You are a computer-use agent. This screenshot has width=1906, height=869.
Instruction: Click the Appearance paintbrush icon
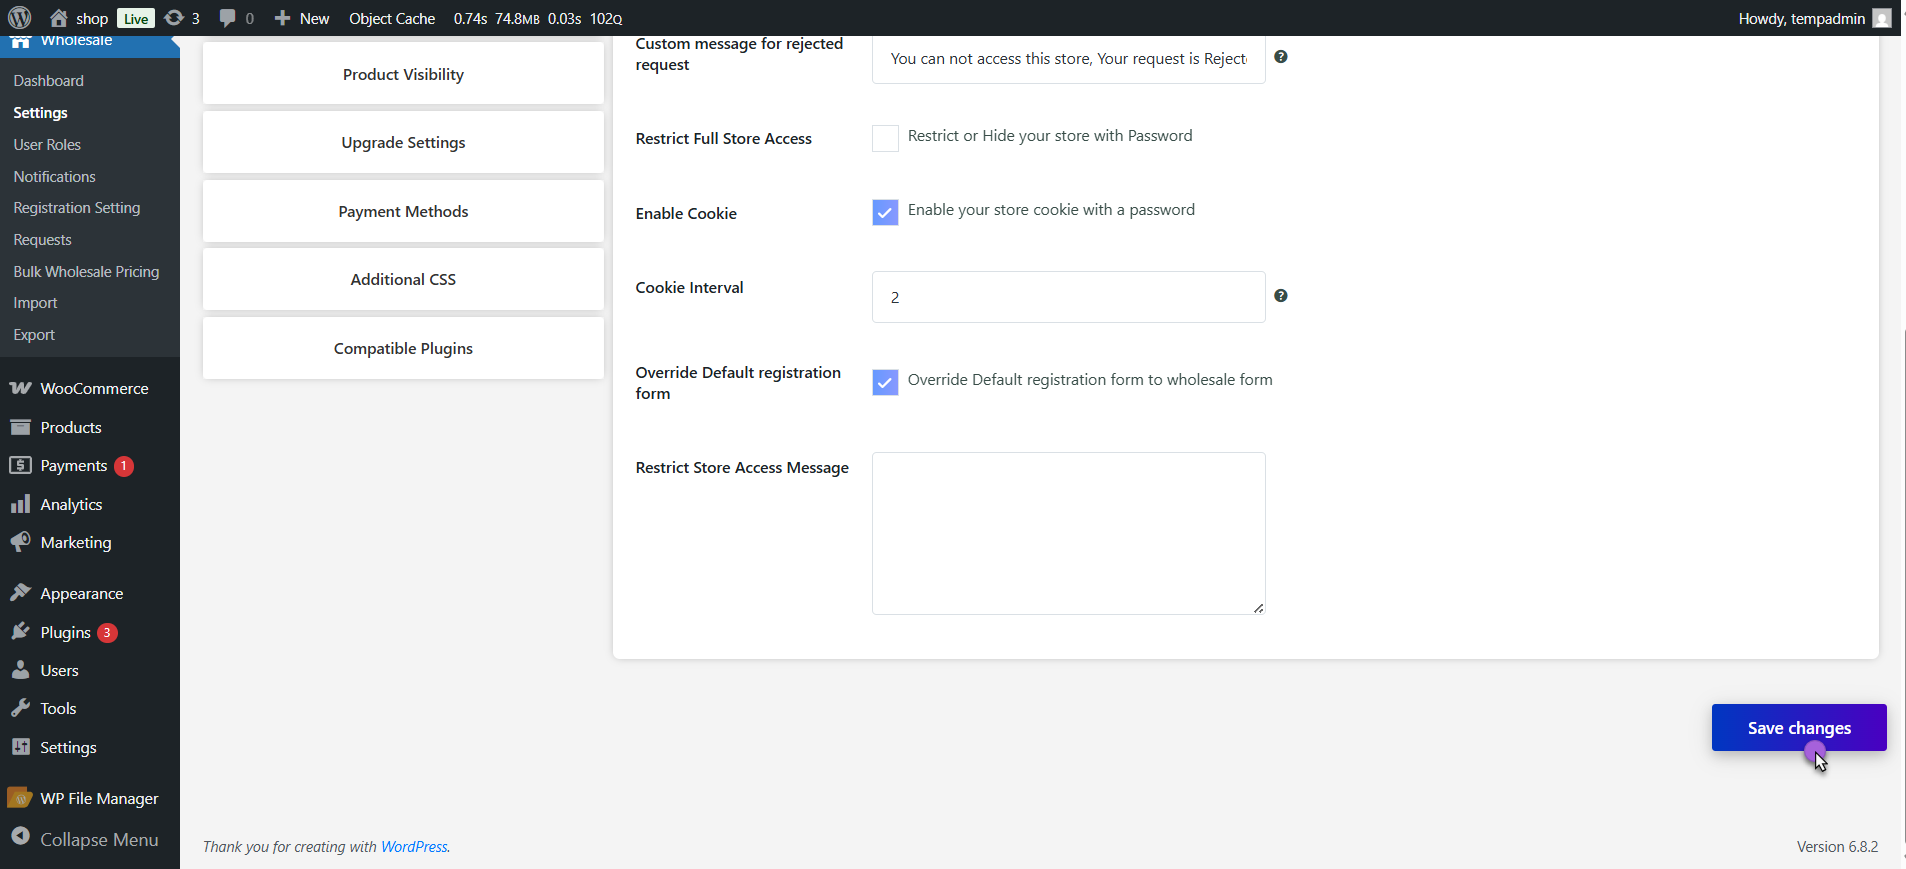(x=20, y=593)
